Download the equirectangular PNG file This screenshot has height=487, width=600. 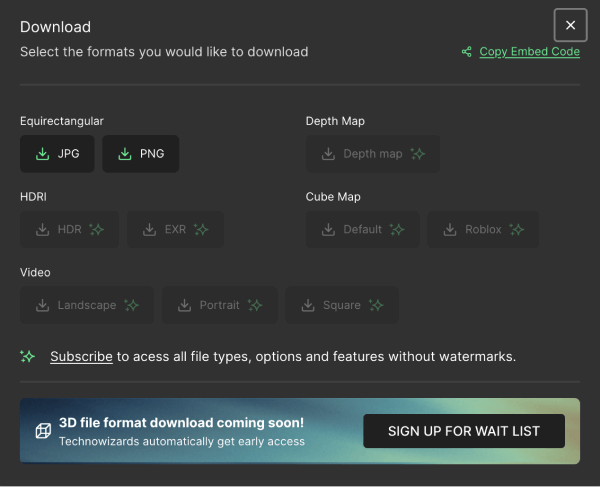click(x=140, y=154)
